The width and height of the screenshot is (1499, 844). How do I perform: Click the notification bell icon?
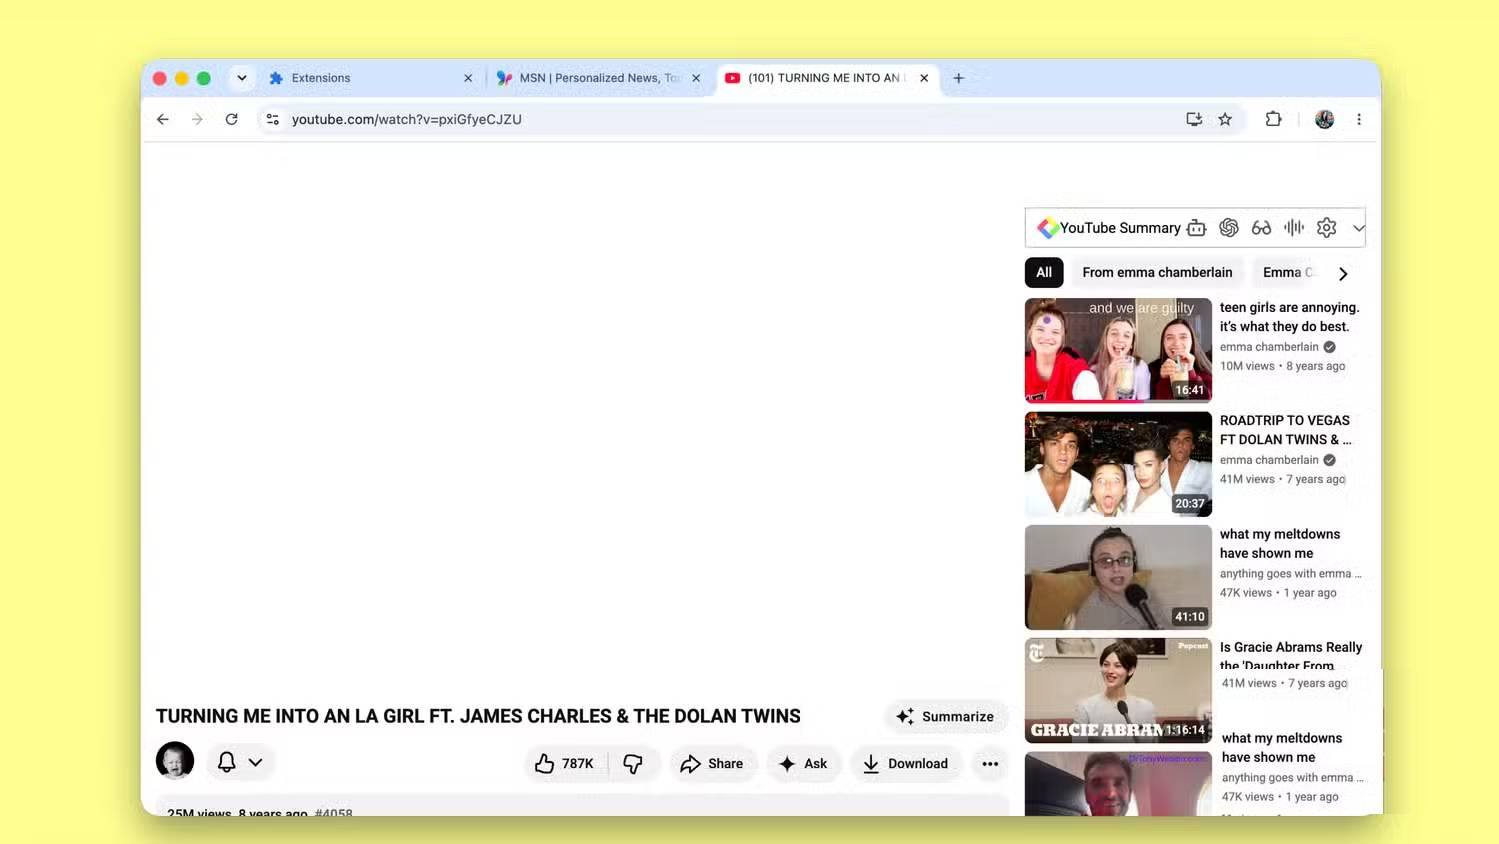(227, 762)
